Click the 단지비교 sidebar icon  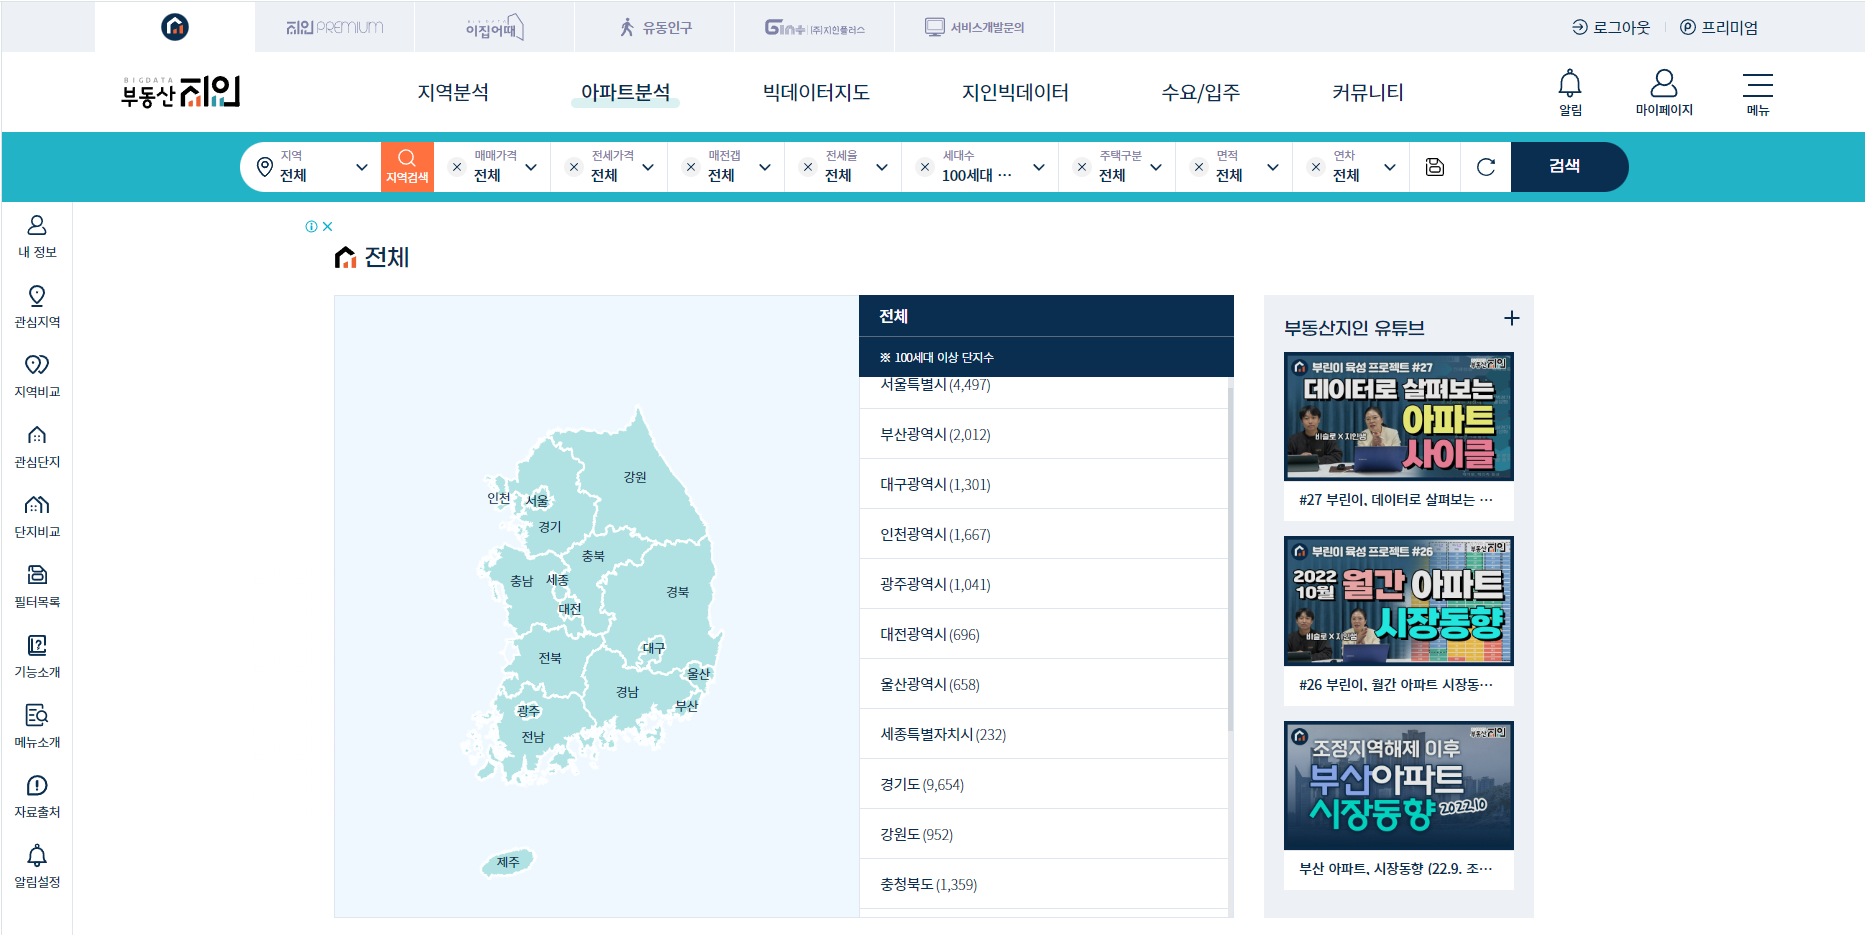(36, 515)
